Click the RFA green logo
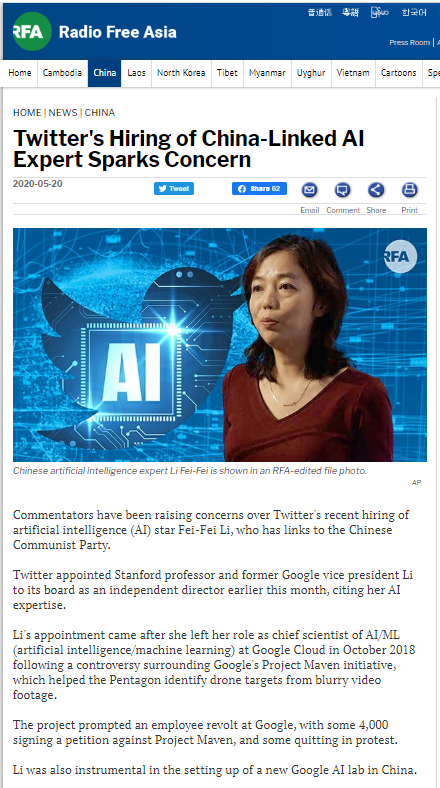Image resolution: width=440 pixels, height=788 pixels. pyautogui.click(x=32, y=31)
